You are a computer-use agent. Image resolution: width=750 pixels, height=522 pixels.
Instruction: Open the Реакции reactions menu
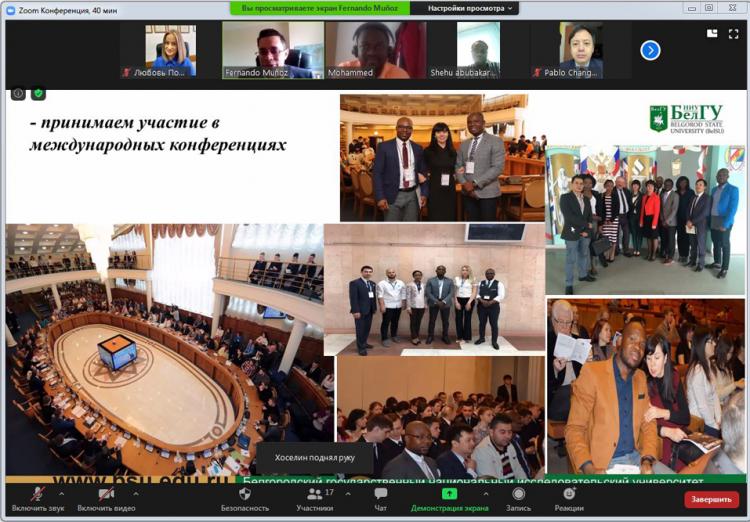point(569,498)
